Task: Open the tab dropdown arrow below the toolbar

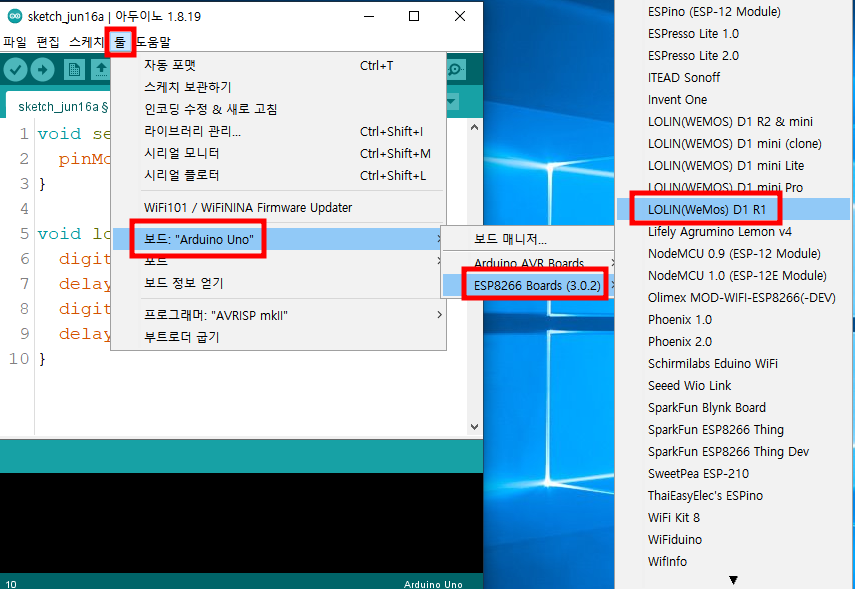Action: click(451, 101)
